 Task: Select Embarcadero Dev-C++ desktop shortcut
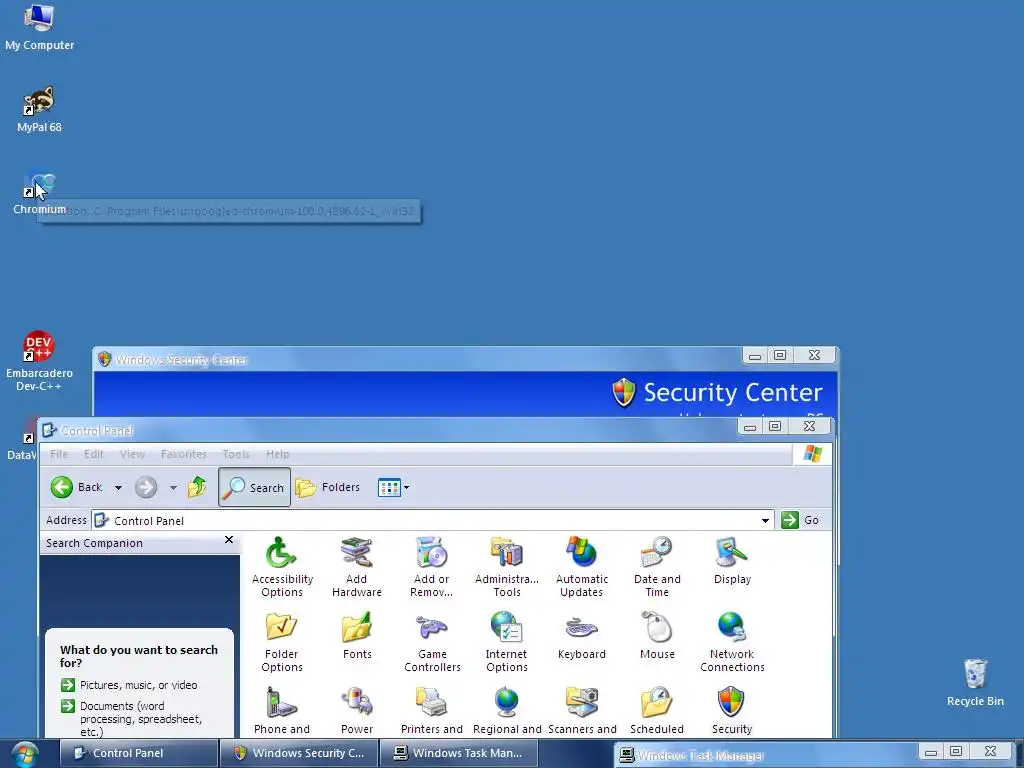pos(39,361)
